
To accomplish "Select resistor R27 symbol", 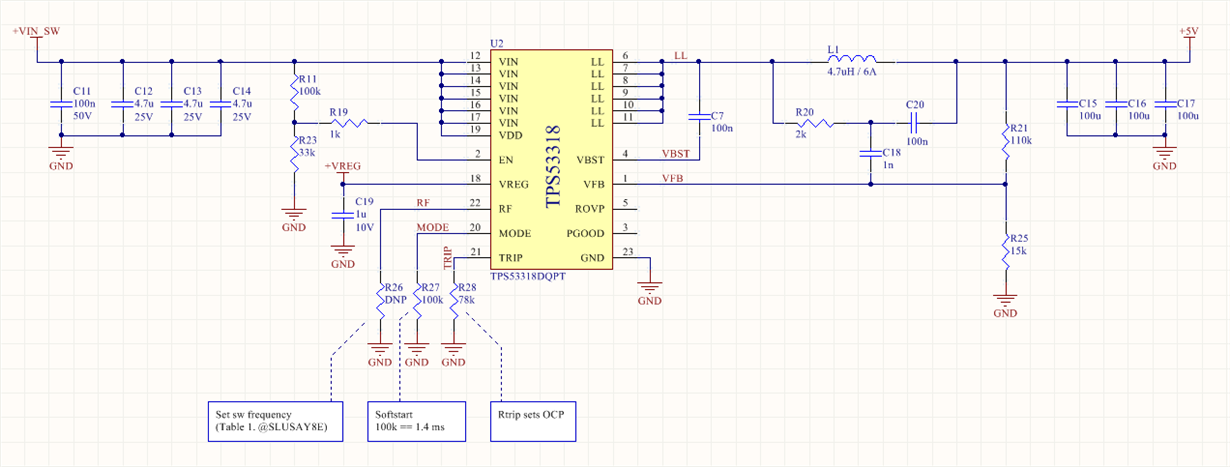I will point(417,301).
